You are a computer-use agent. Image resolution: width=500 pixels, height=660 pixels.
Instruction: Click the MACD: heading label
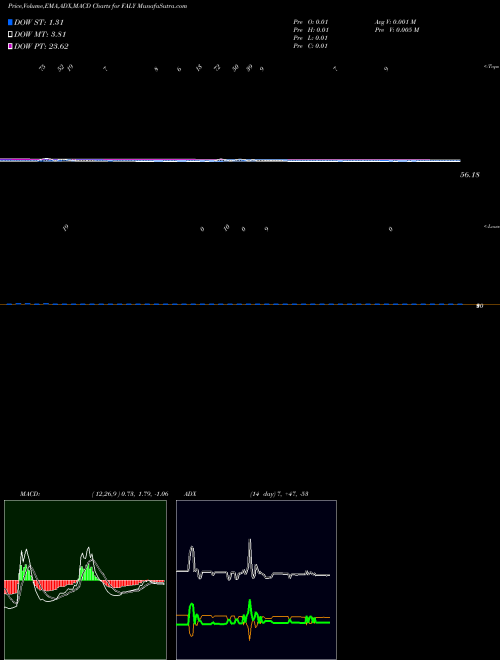tap(30, 494)
